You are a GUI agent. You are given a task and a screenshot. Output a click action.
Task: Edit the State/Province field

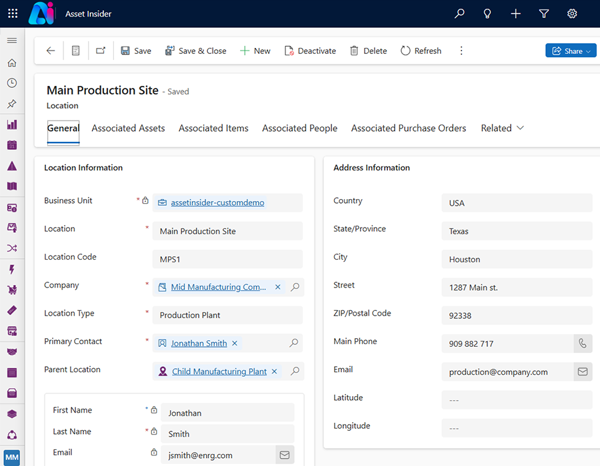pos(517,231)
